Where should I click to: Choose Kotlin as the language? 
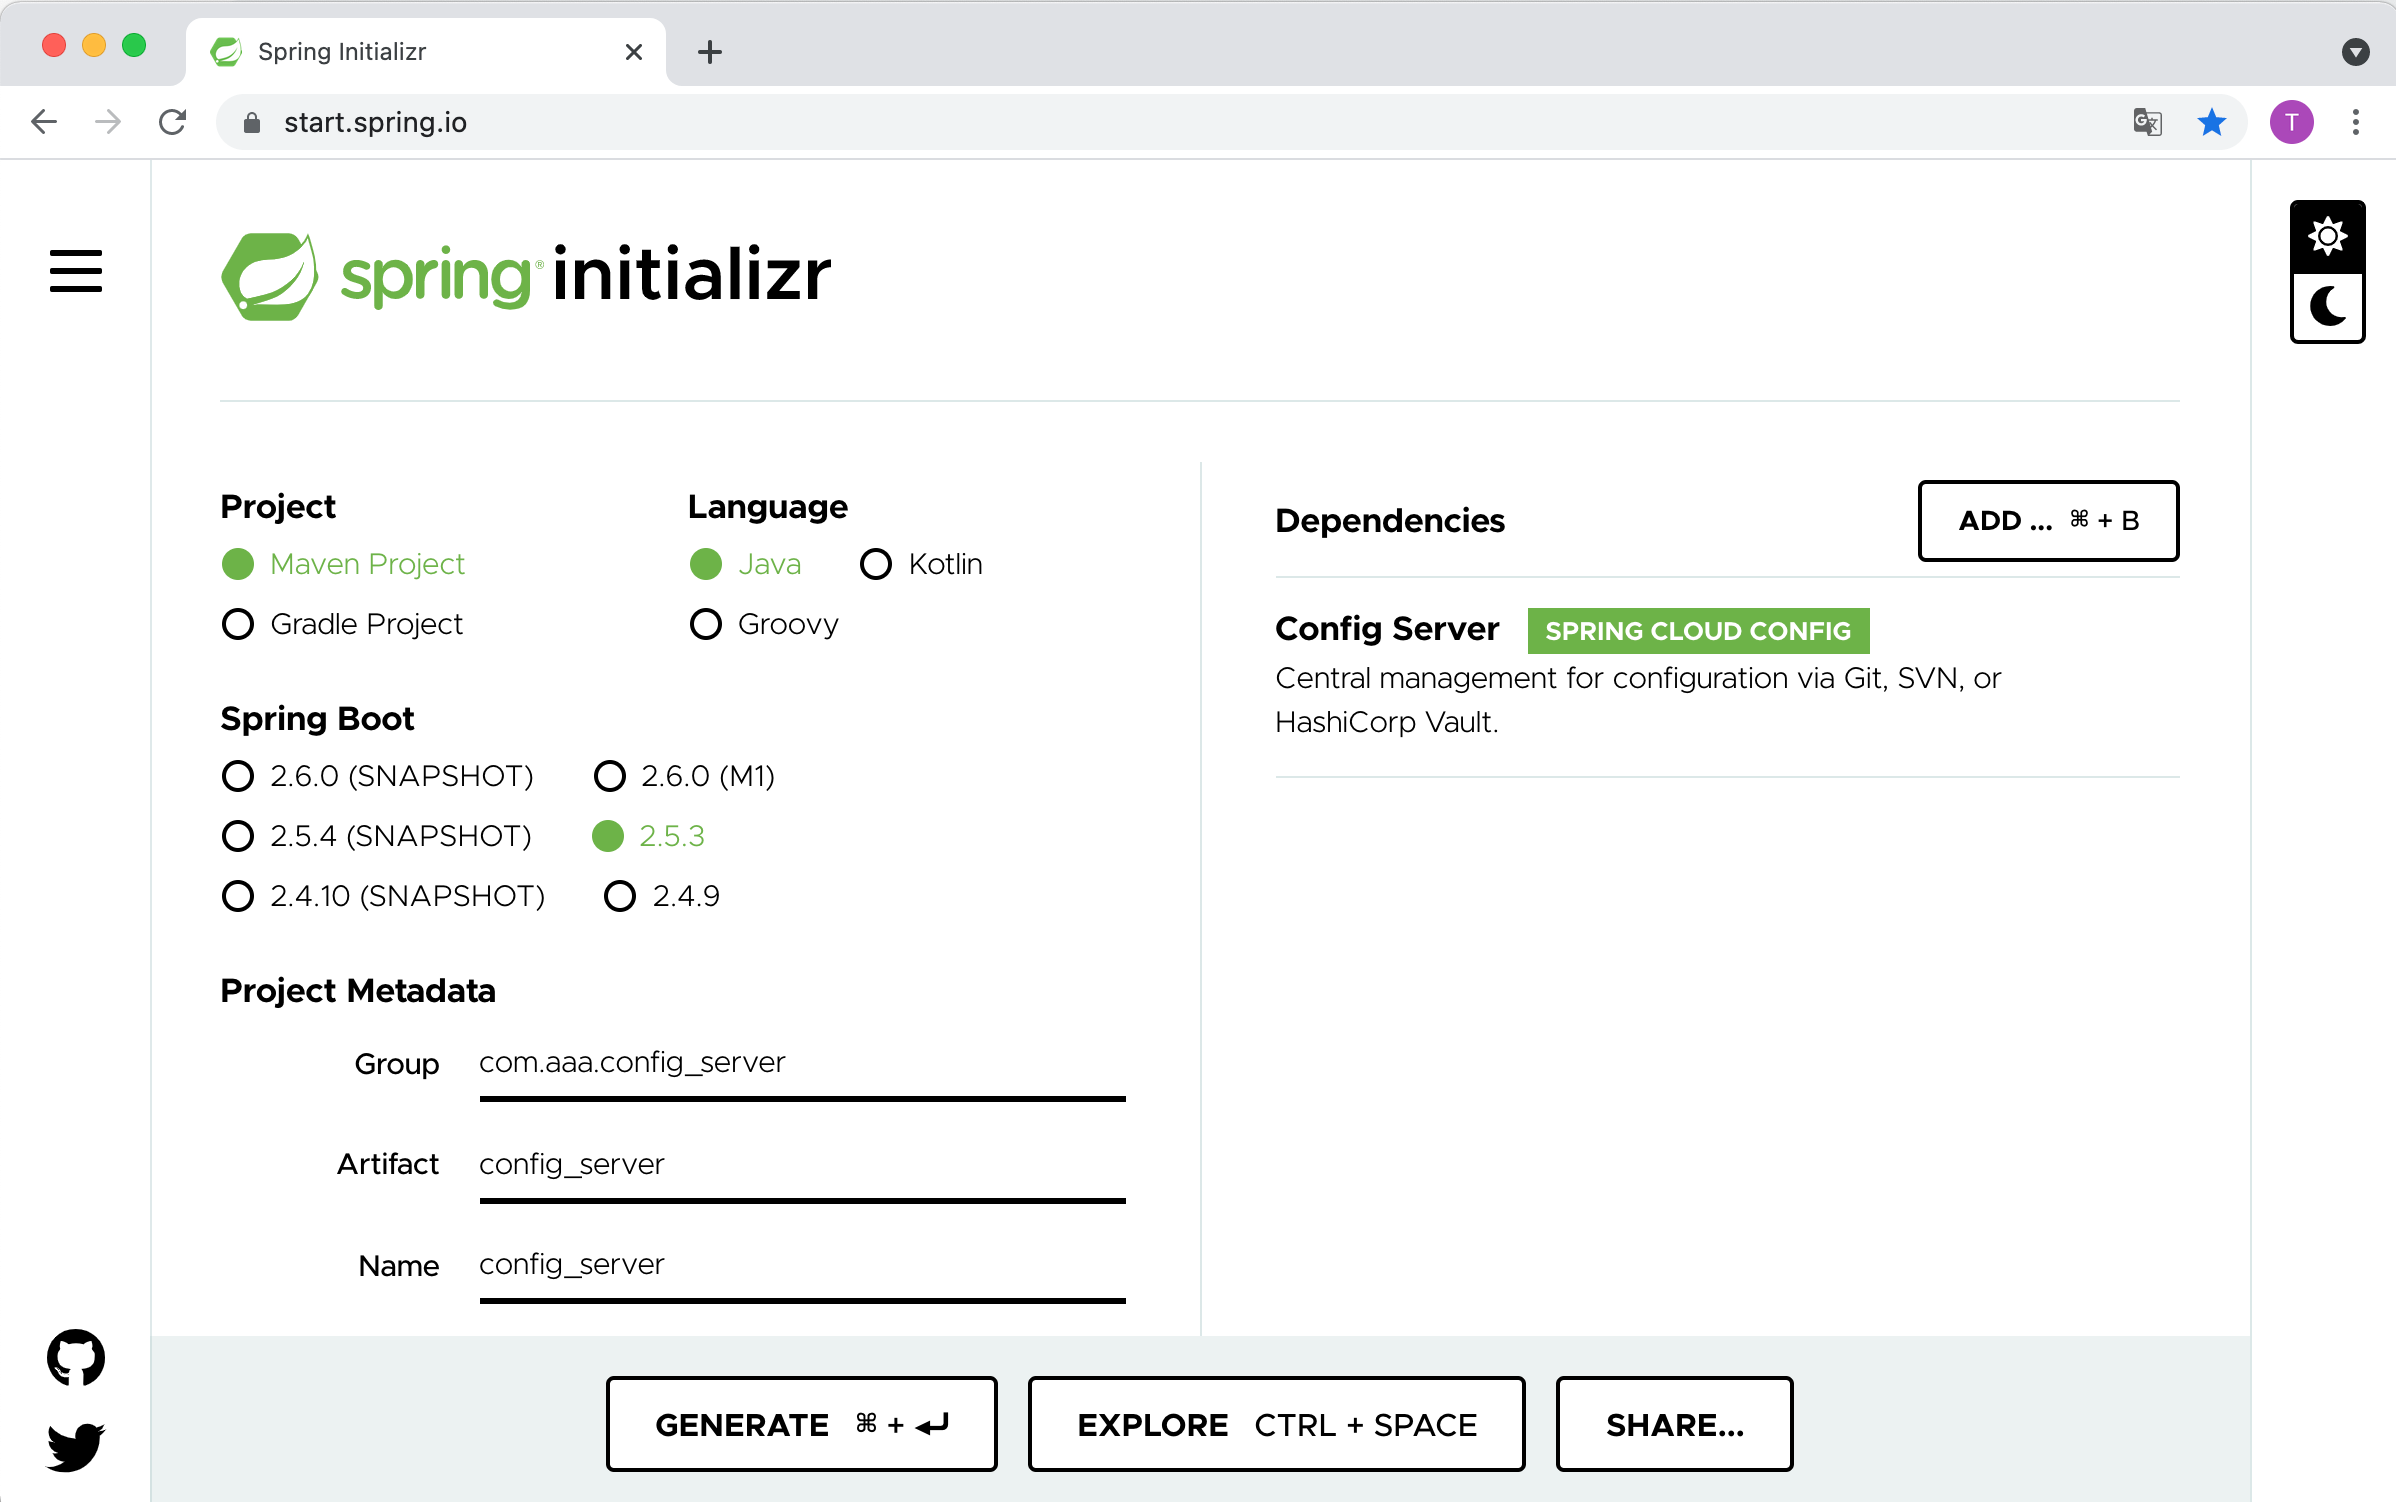pos(876,564)
